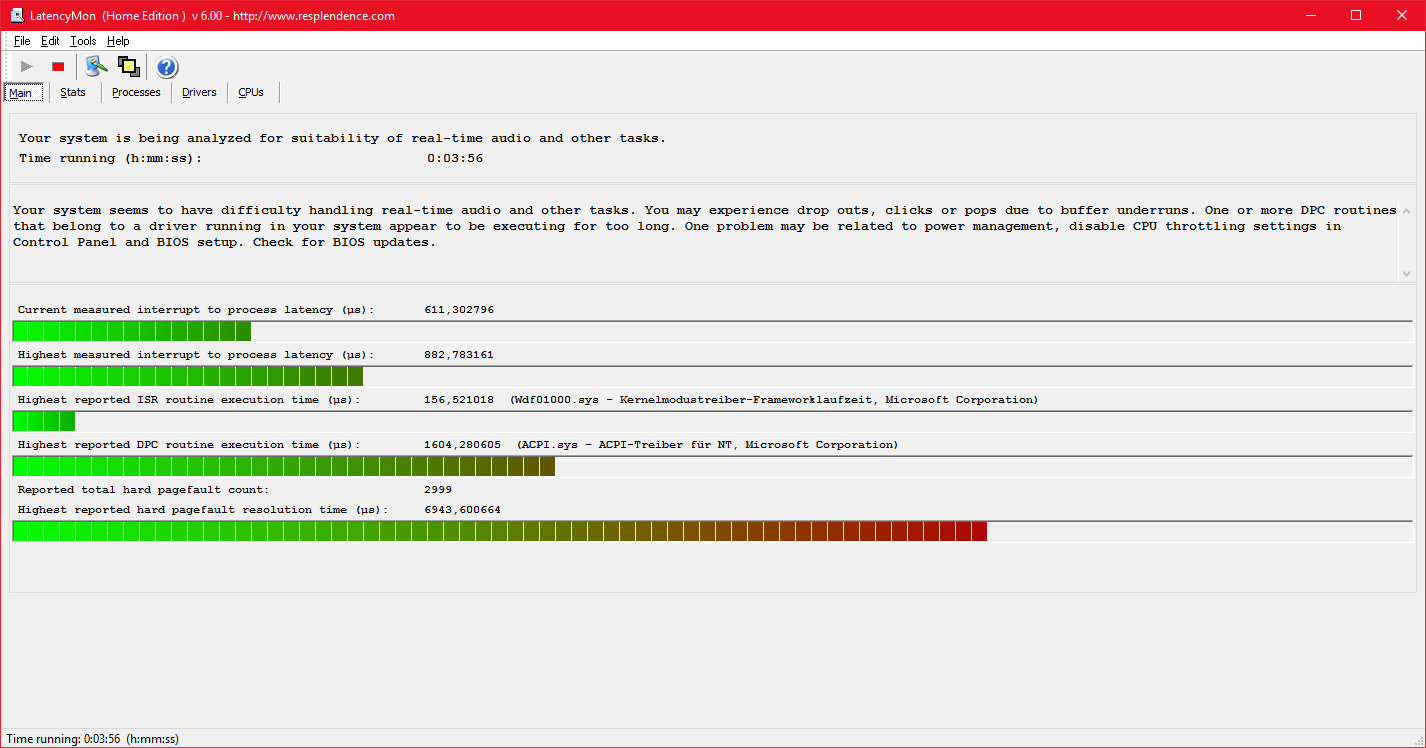This screenshot has width=1426, height=748.
Task: Click the green Start monitoring play button
Action: coord(27,67)
